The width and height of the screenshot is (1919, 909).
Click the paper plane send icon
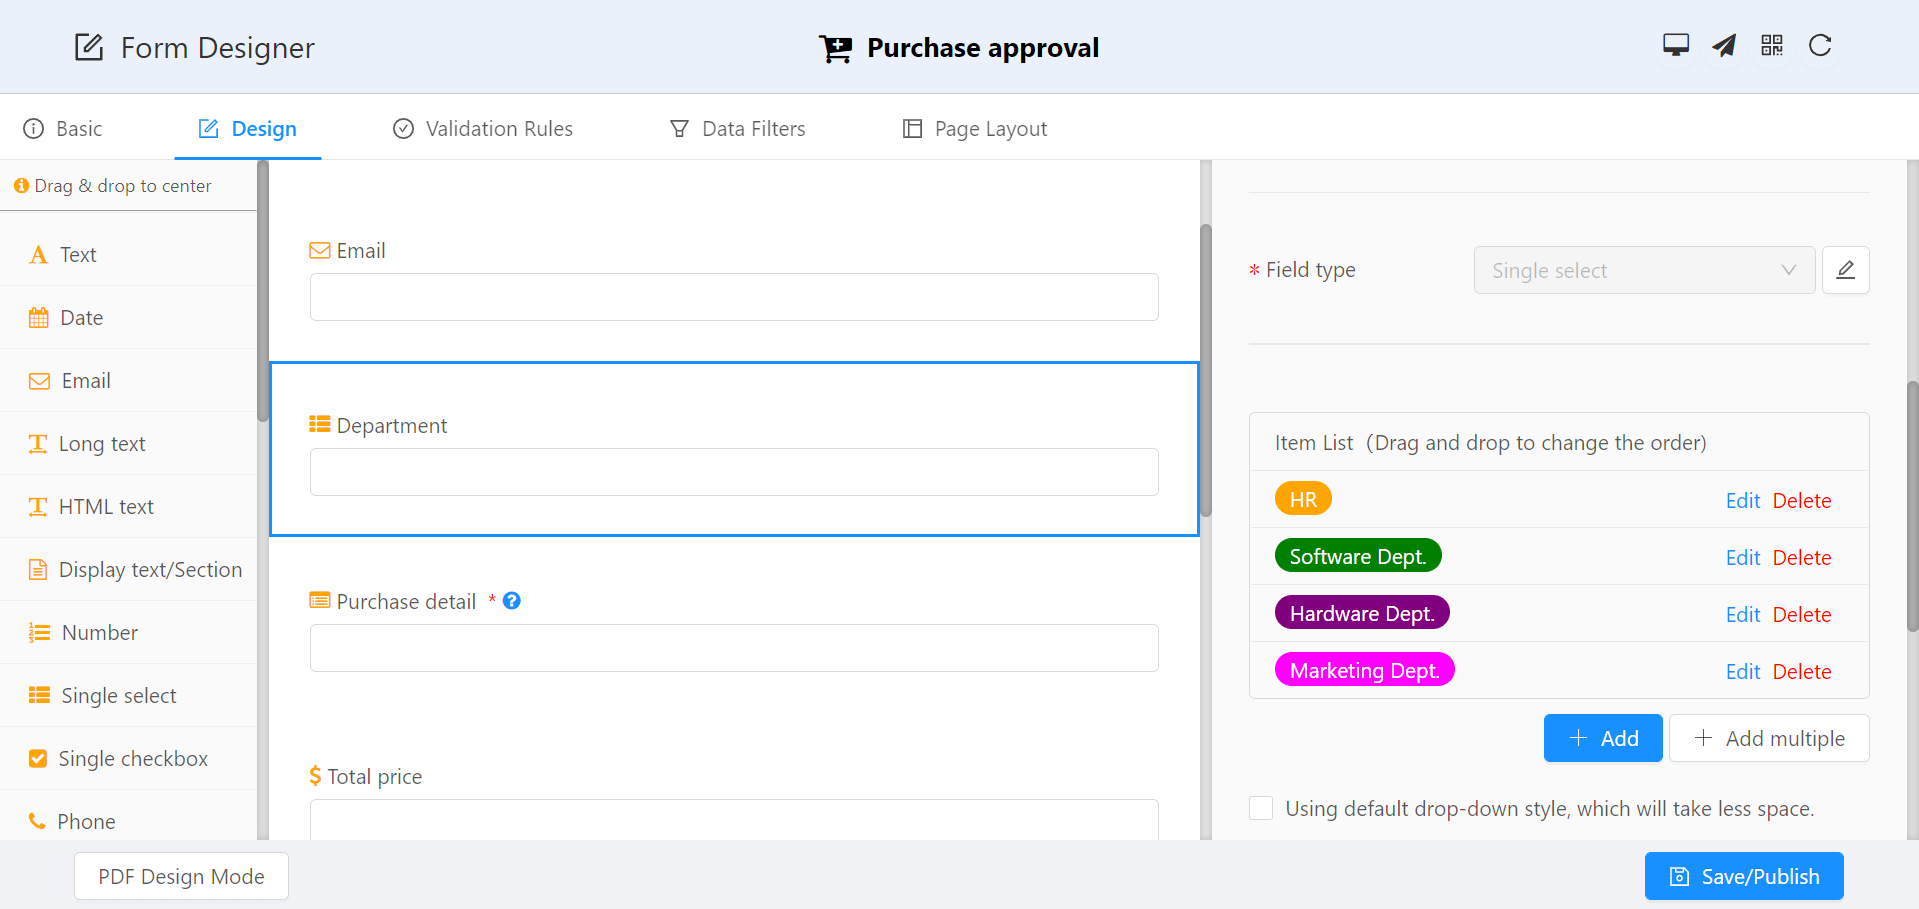[x=1724, y=45]
